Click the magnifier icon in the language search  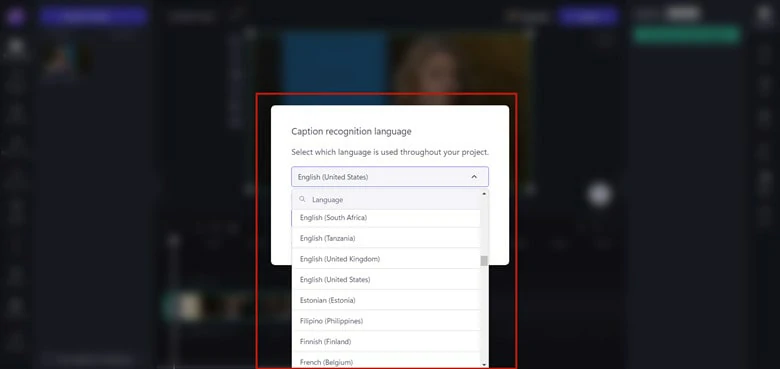[302, 199]
